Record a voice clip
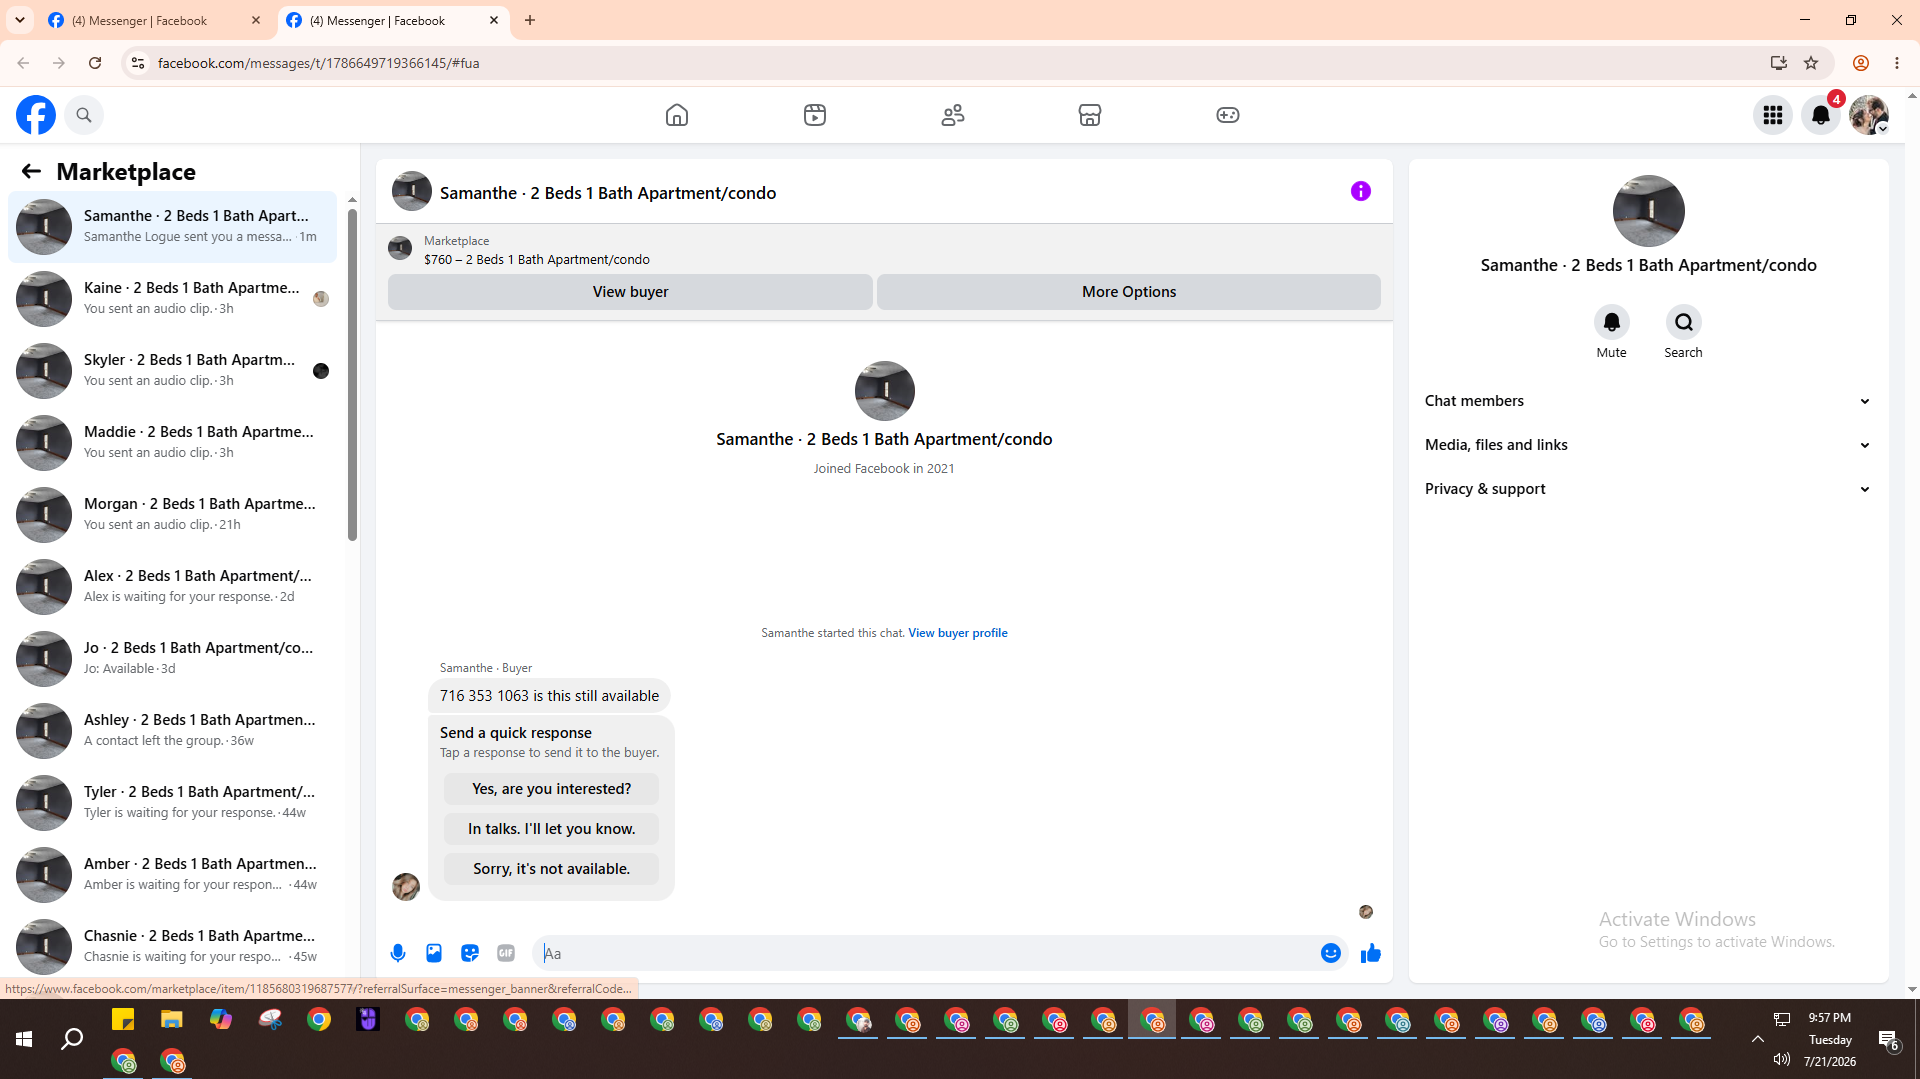Viewport: 1920px width, 1079px height. click(x=398, y=953)
